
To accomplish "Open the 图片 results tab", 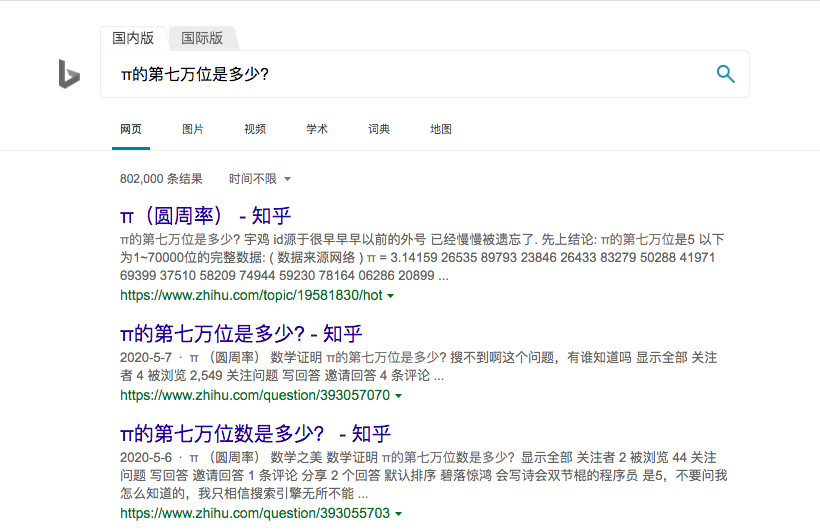I will (x=192, y=129).
